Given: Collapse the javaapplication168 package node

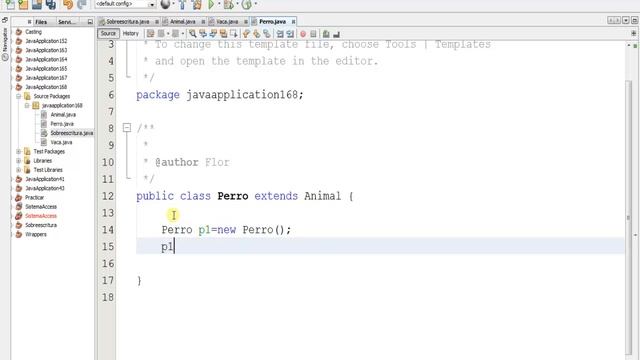Looking at the screenshot, I should [x=27, y=105].
